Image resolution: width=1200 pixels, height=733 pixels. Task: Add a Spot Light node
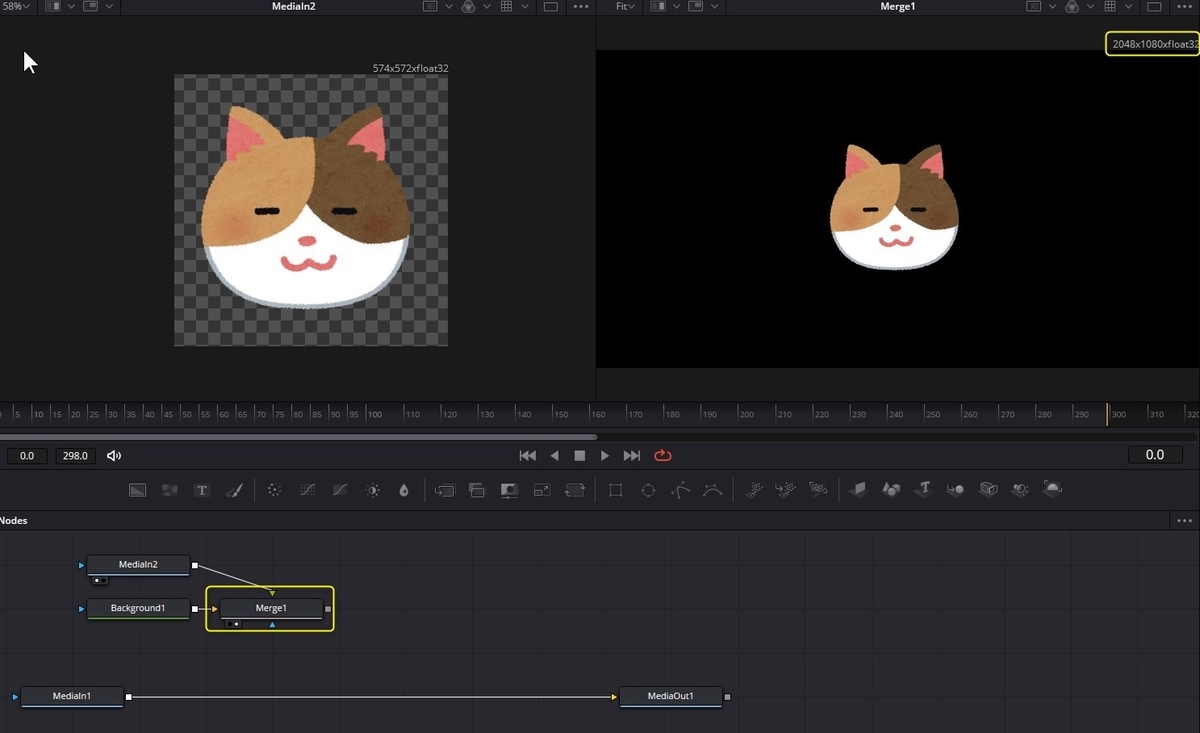pyautogui.click(x=1020, y=489)
